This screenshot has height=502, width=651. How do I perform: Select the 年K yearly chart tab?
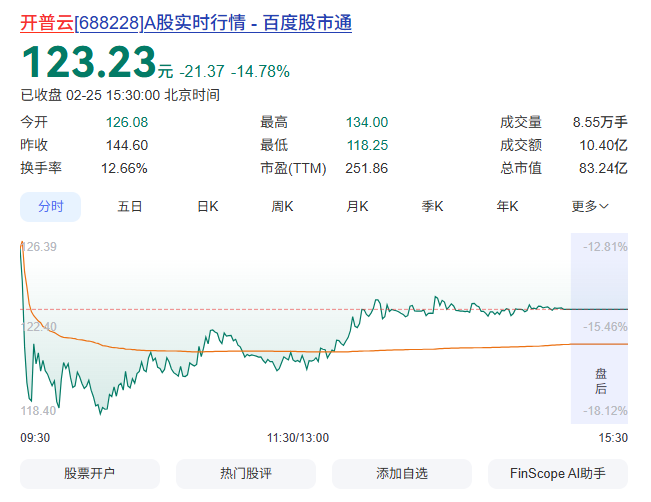tap(507, 206)
